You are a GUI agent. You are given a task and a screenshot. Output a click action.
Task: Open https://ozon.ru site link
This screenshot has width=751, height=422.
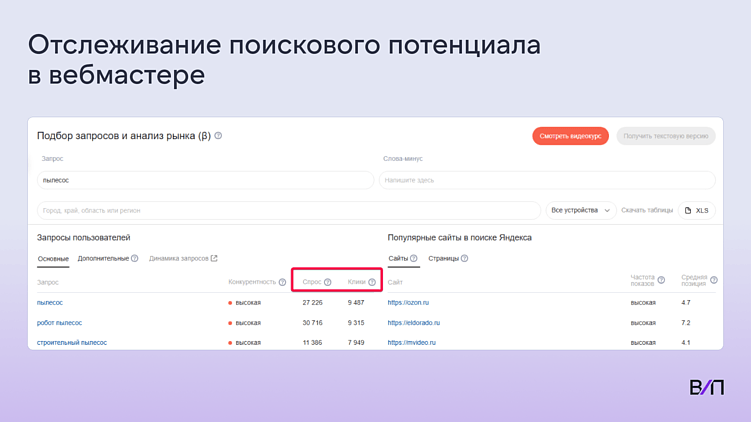408,303
